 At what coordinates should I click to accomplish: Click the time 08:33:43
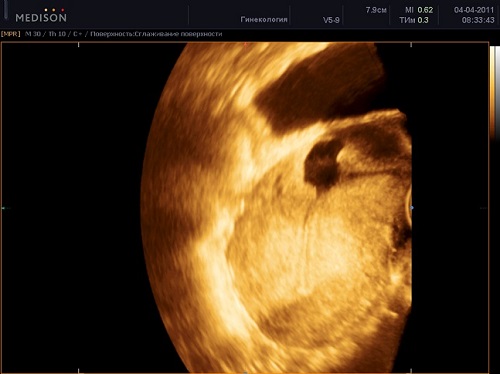(478, 20)
